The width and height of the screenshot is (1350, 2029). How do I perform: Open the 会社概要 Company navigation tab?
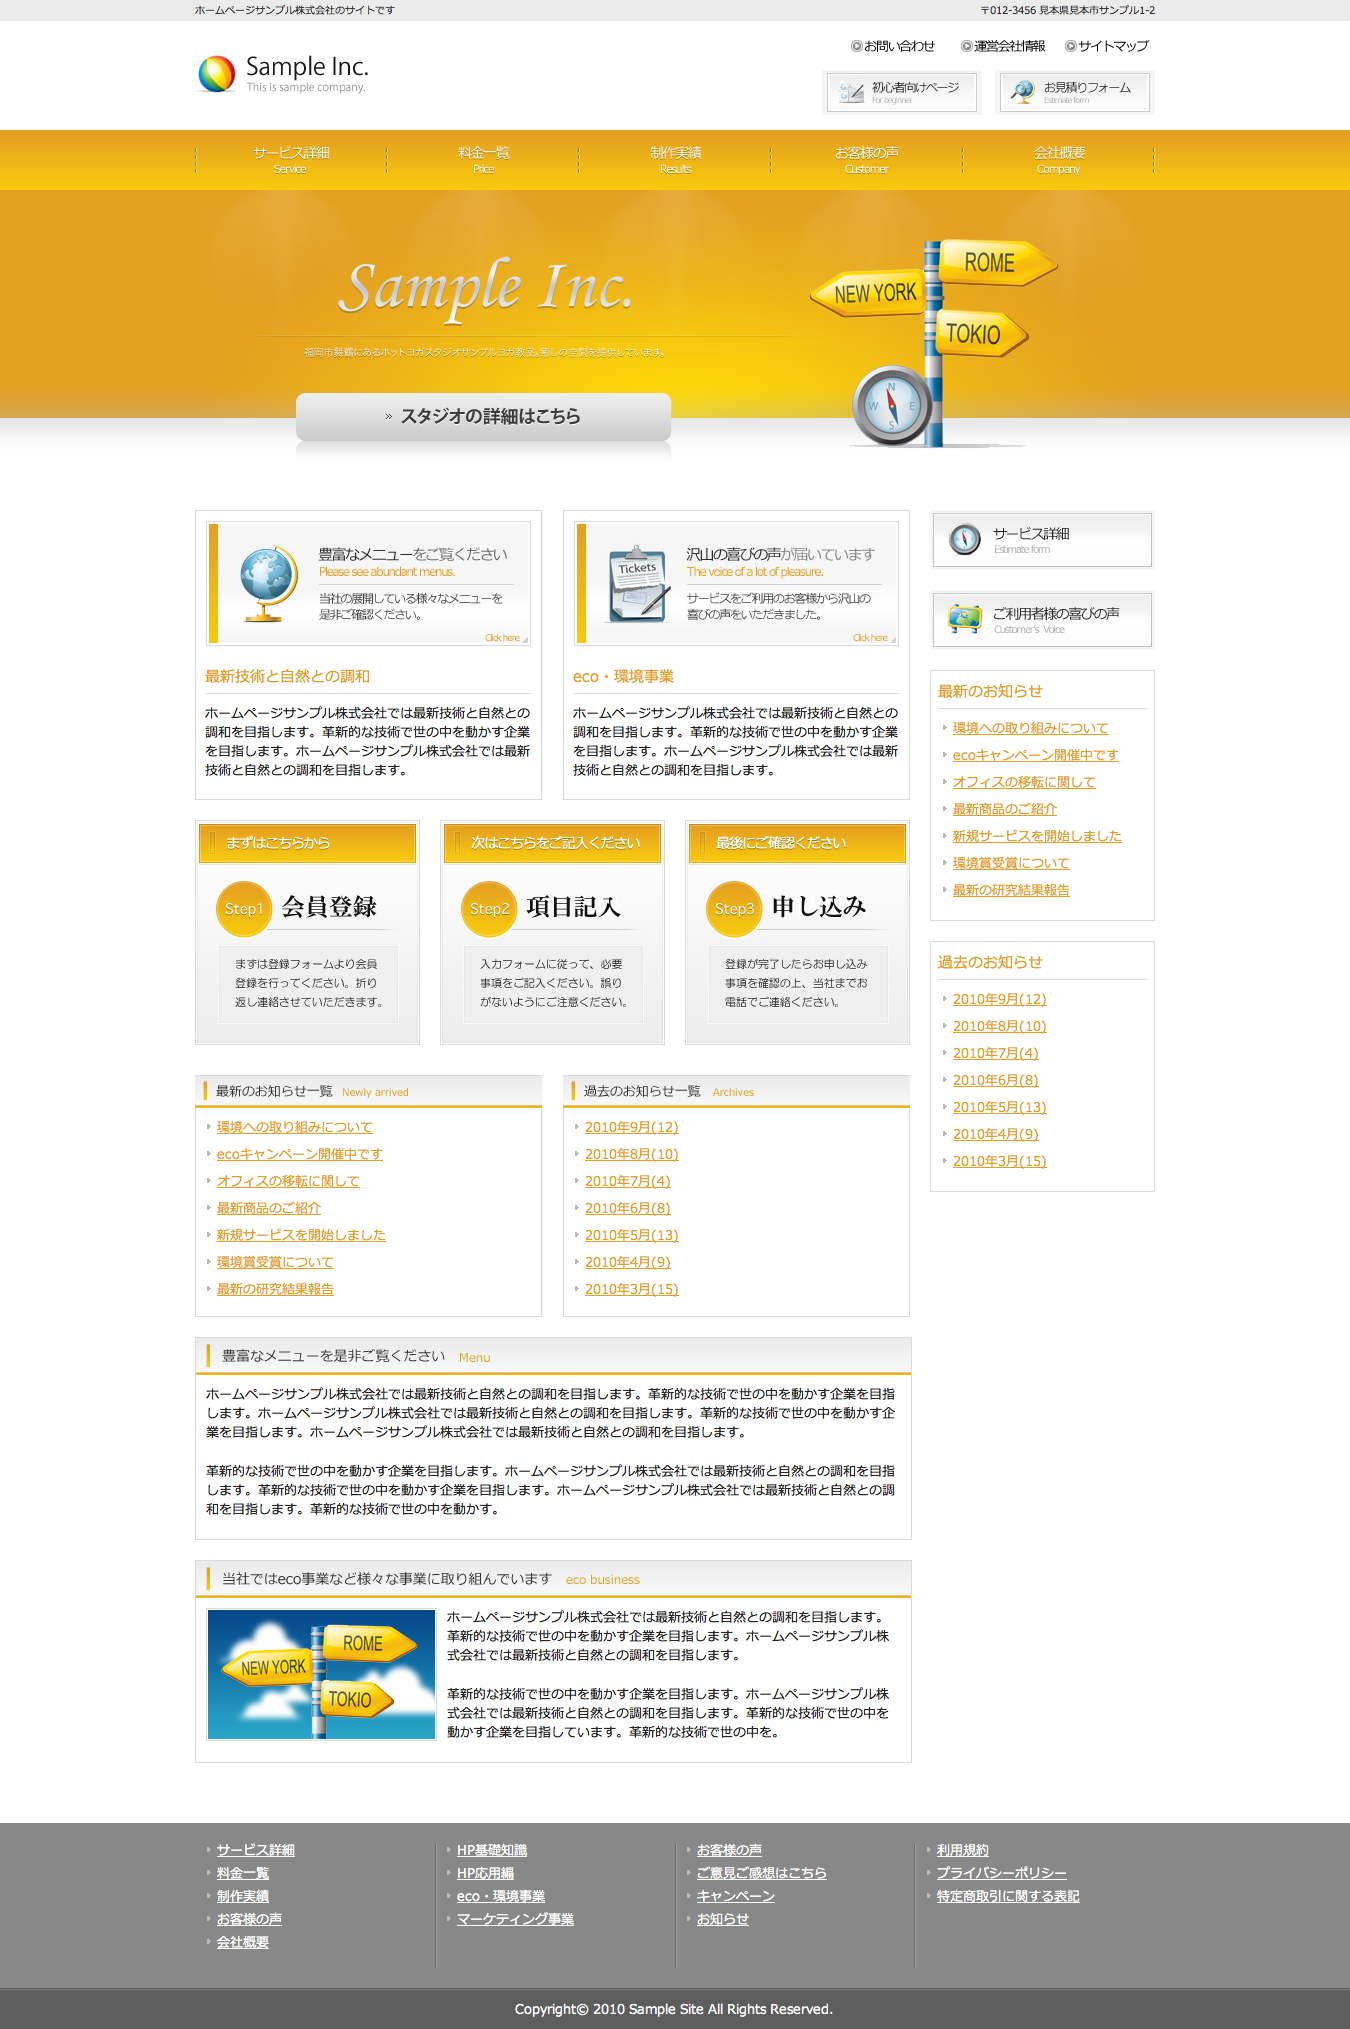click(1058, 159)
